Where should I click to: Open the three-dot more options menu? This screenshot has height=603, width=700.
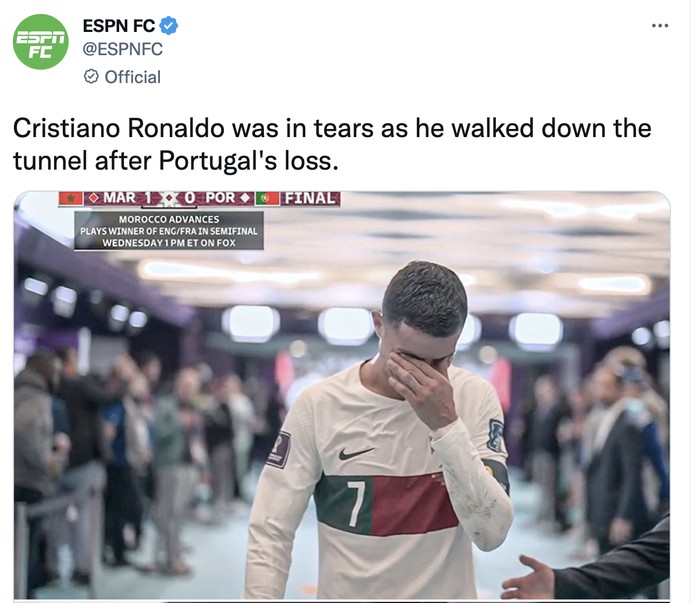[x=659, y=25]
